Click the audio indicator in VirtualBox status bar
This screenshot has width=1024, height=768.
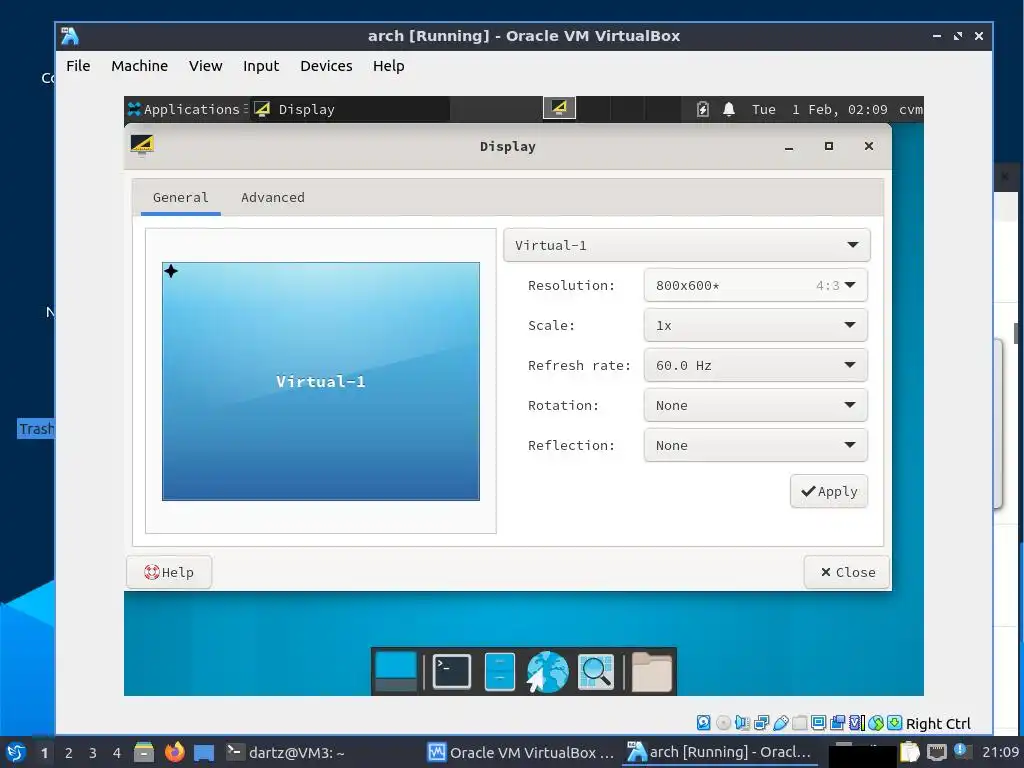coord(743,722)
